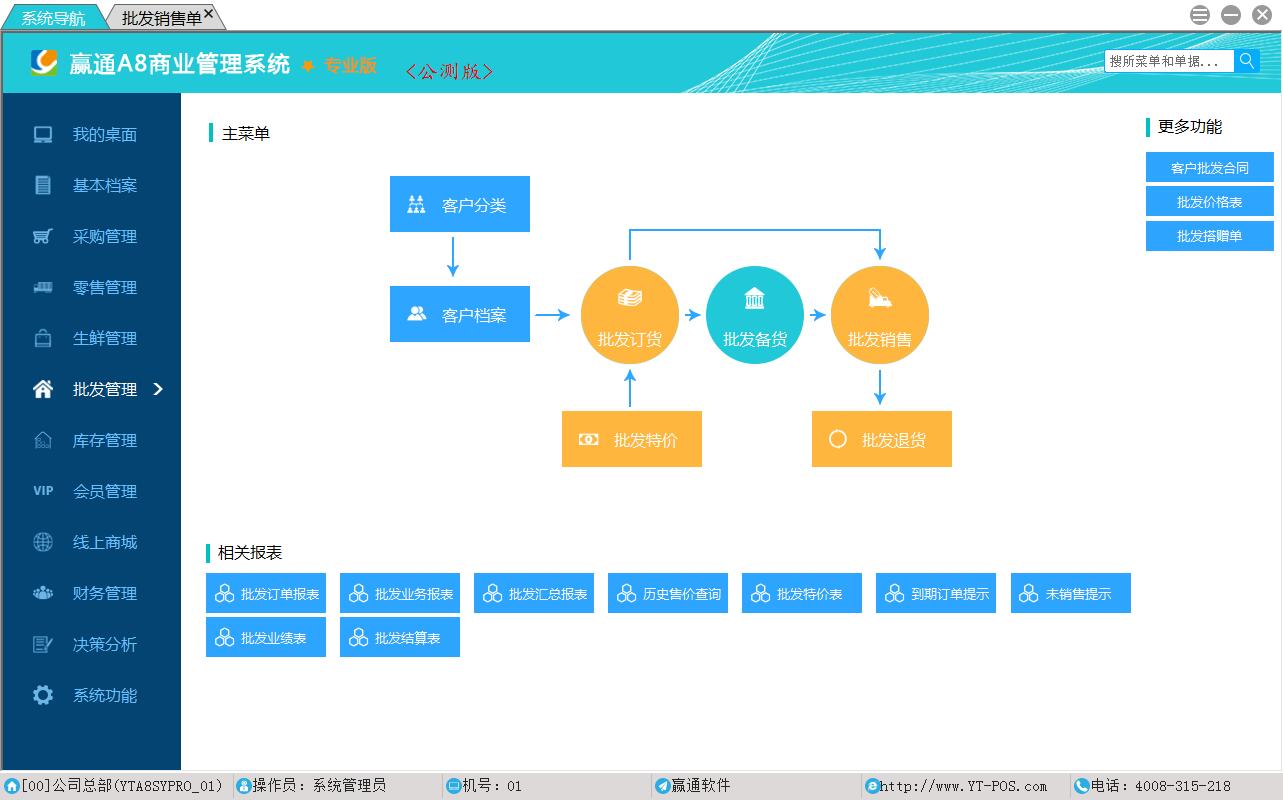
Task: Click the 客户分类 tile
Action: (x=459, y=205)
